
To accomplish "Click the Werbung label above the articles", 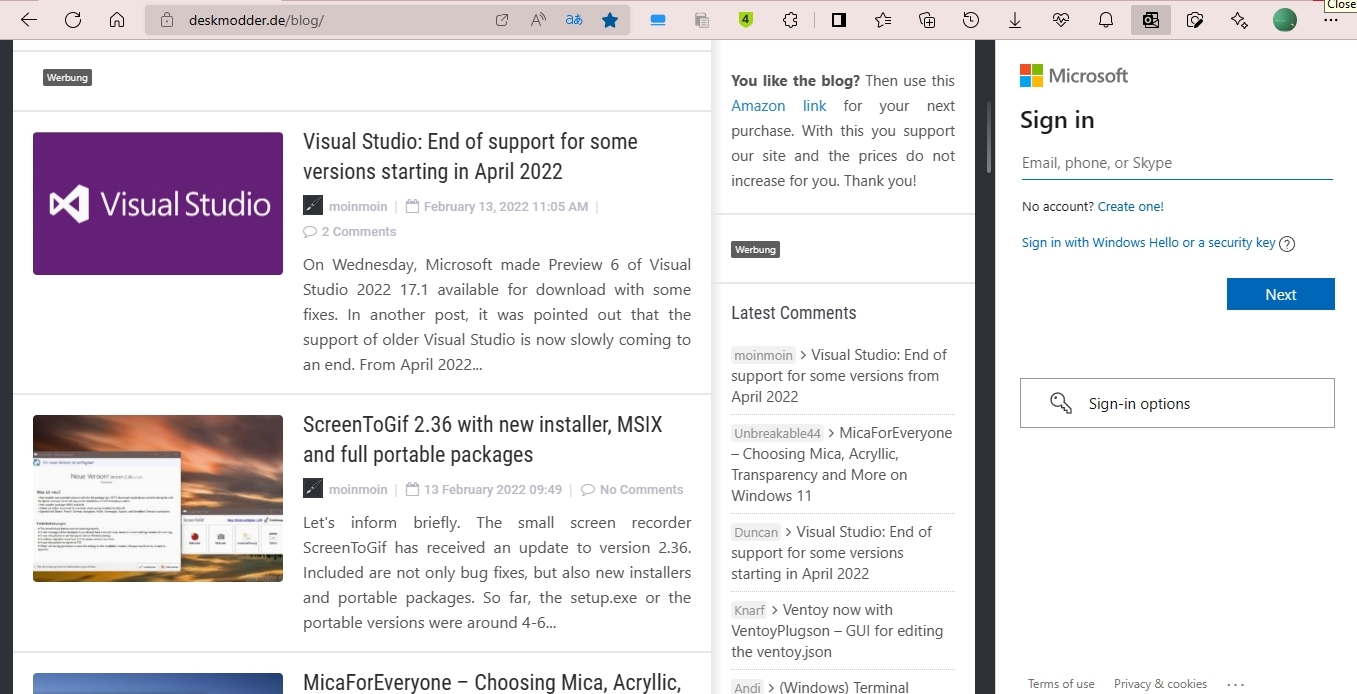I will coord(67,77).
